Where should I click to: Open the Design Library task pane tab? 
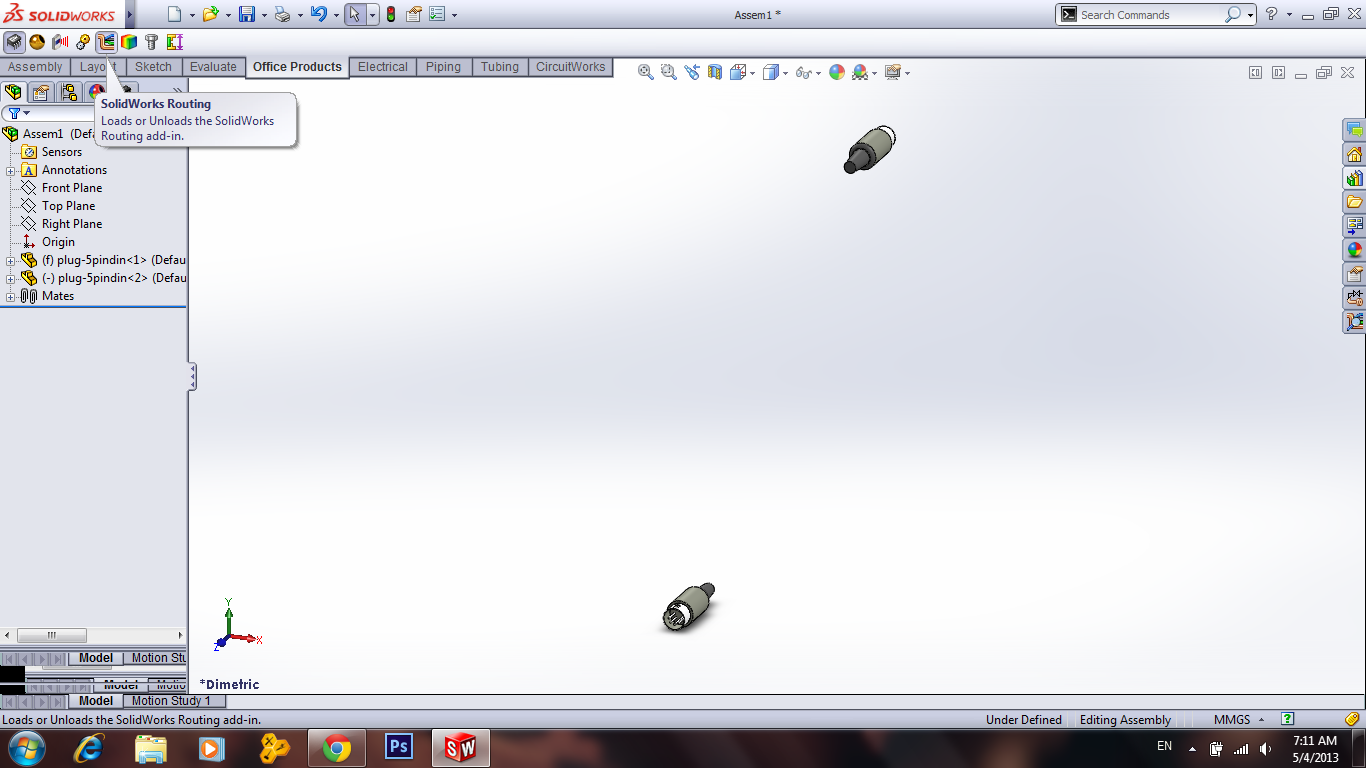tap(1355, 178)
